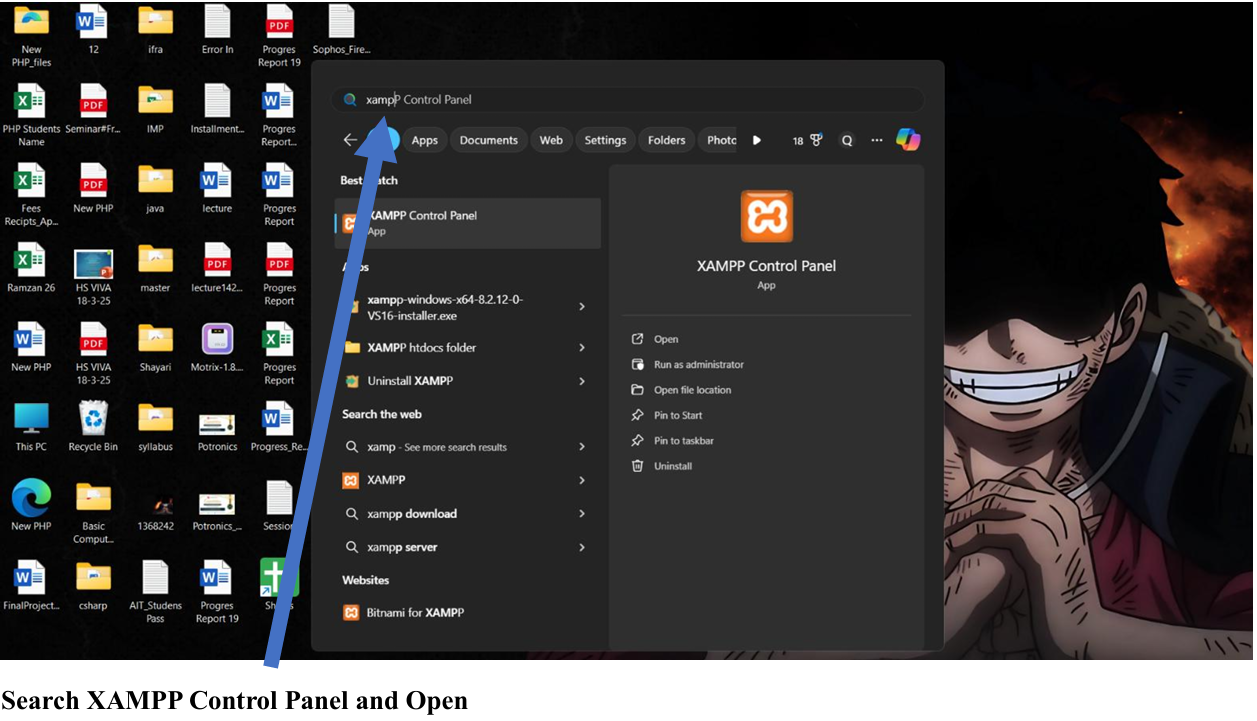The width and height of the screenshot is (1257, 721).
Task: Select the "Basic Comput..." folder
Action: [93, 511]
